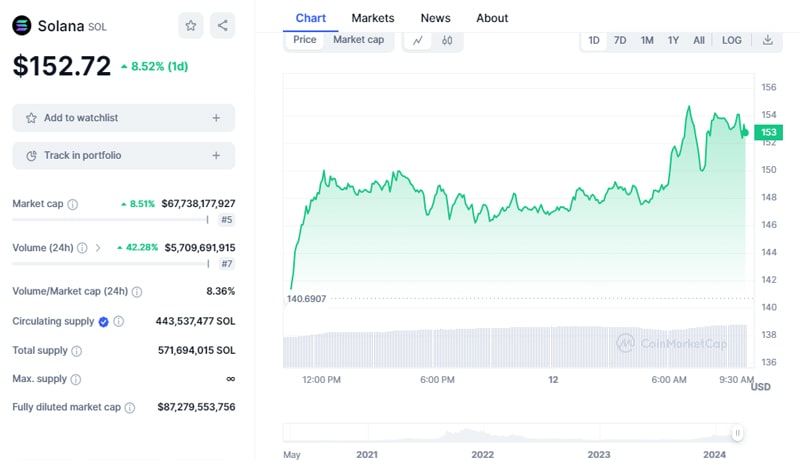This screenshot has height=460, width=800.
Task: Click the #7 volume rank badge
Action: tap(227, 264)
